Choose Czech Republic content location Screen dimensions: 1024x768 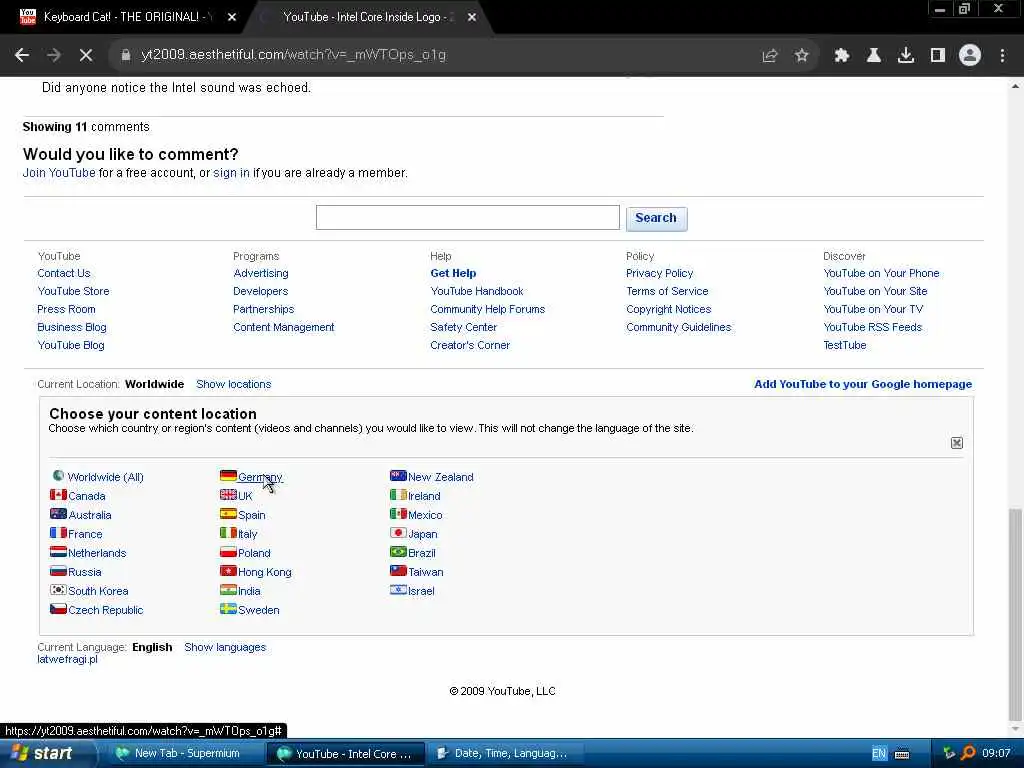click(x=106, y=610)
